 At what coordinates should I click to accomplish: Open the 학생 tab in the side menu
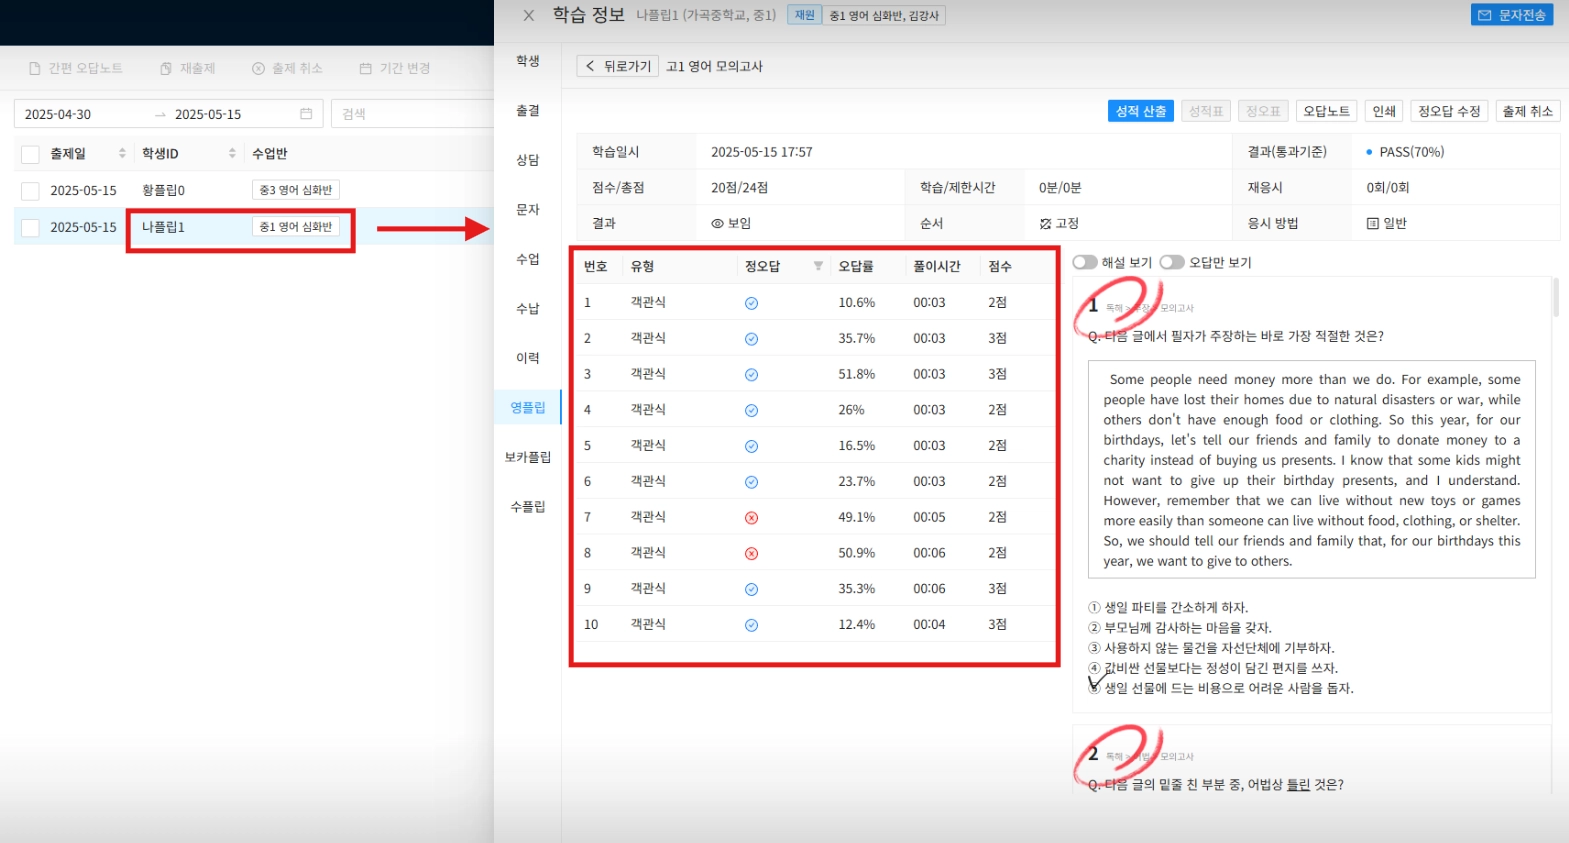528,61
